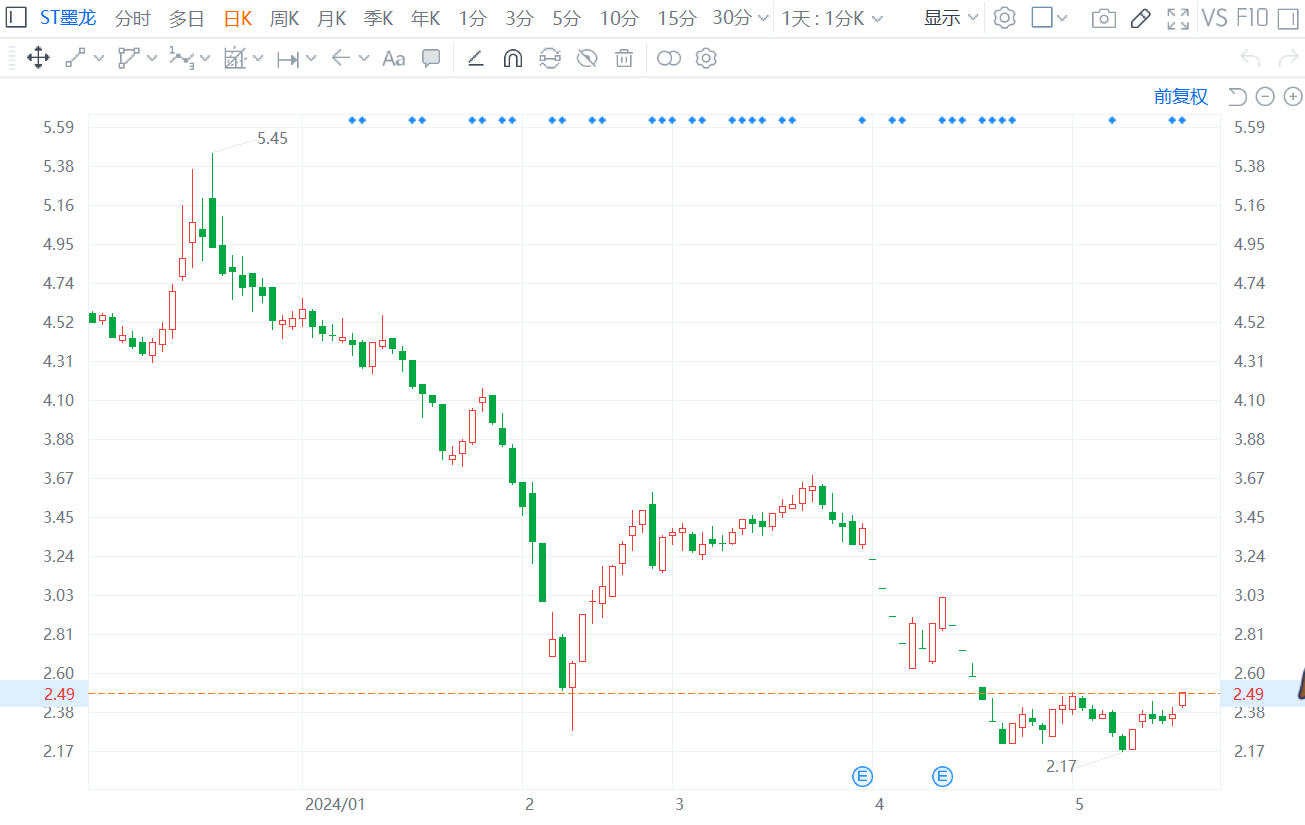Image resolution: width=1305 pixels, height=825 pixels.
Task: Take a chart screenshot with camera icon
Action: 1103,18
